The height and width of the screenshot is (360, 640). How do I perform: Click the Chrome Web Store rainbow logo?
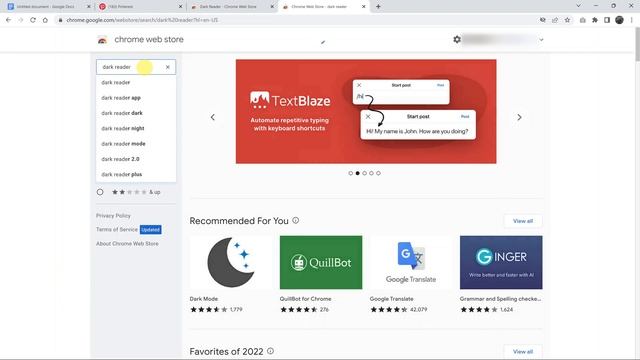(x=102, y=40)
